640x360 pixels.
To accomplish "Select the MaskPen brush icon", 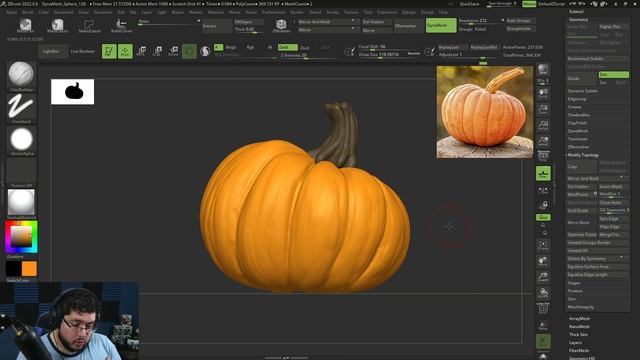I will [25, 26].
